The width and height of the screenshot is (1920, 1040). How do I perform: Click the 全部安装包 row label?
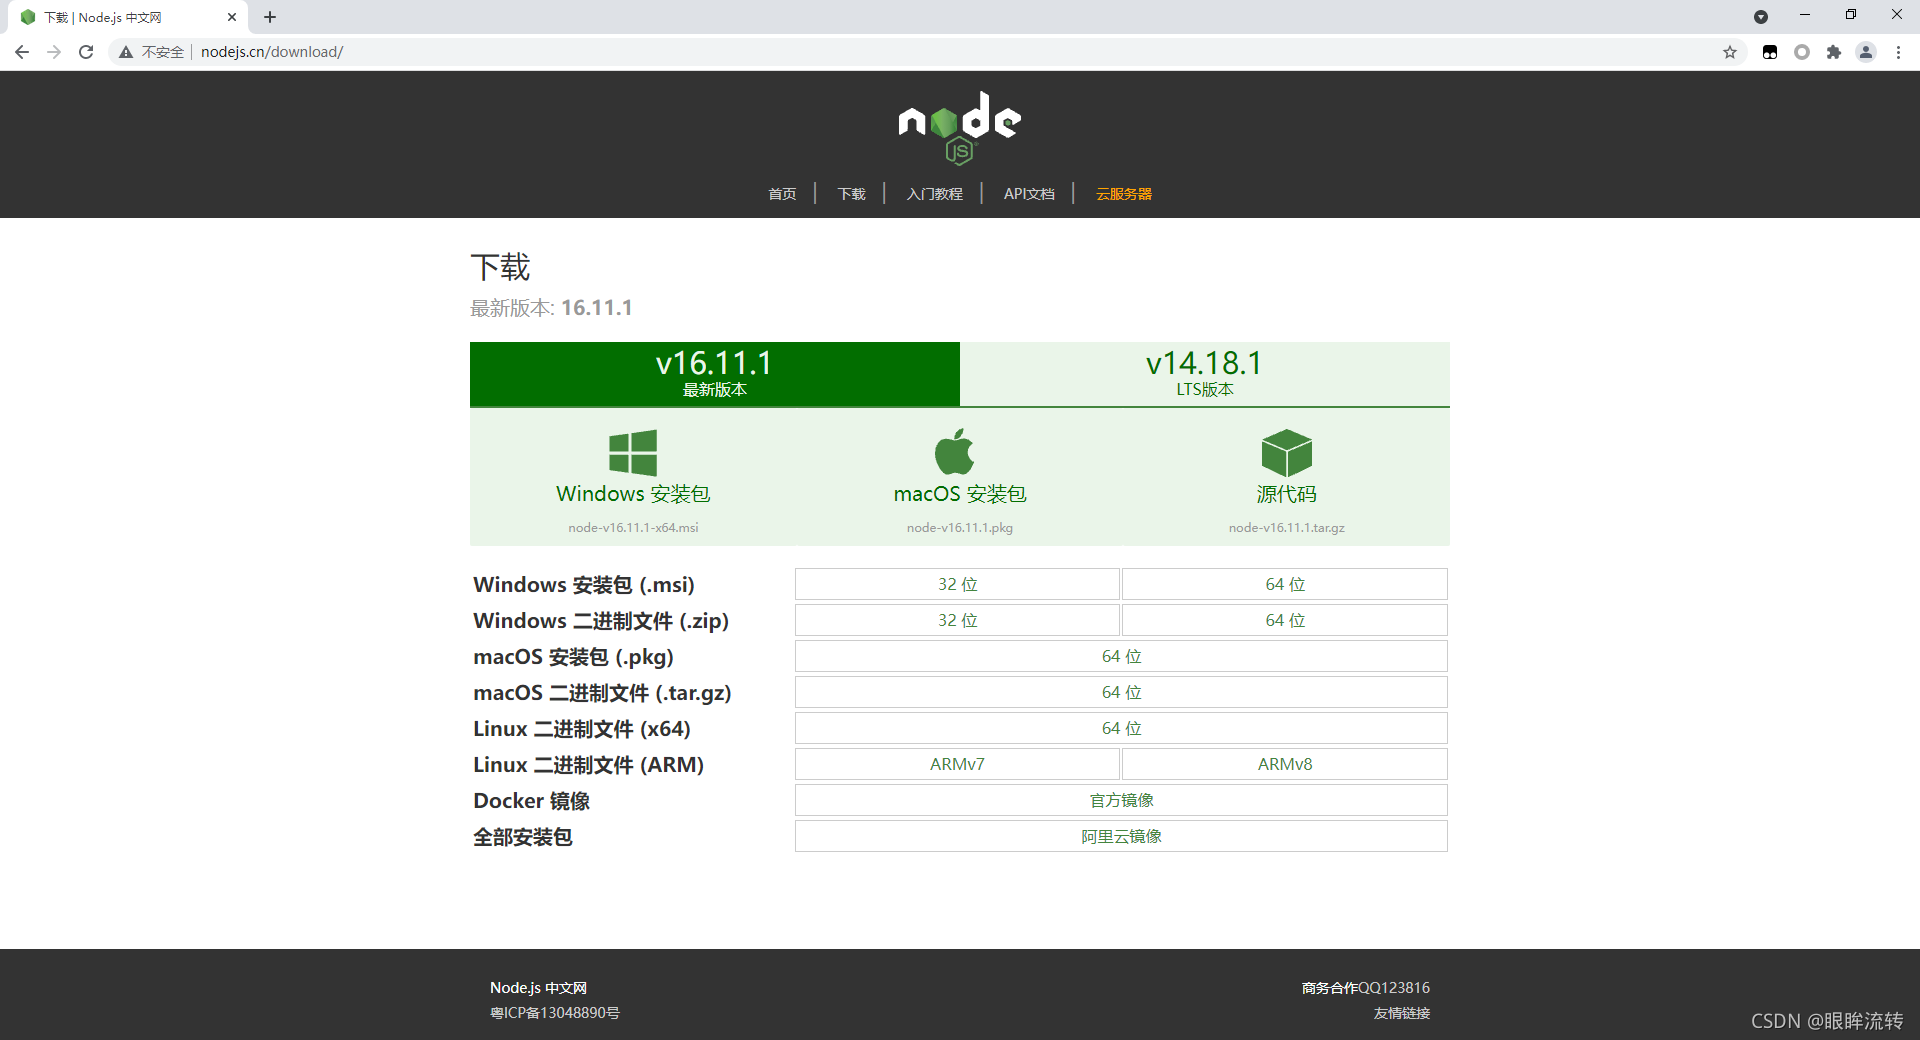(x=523, y=837)
